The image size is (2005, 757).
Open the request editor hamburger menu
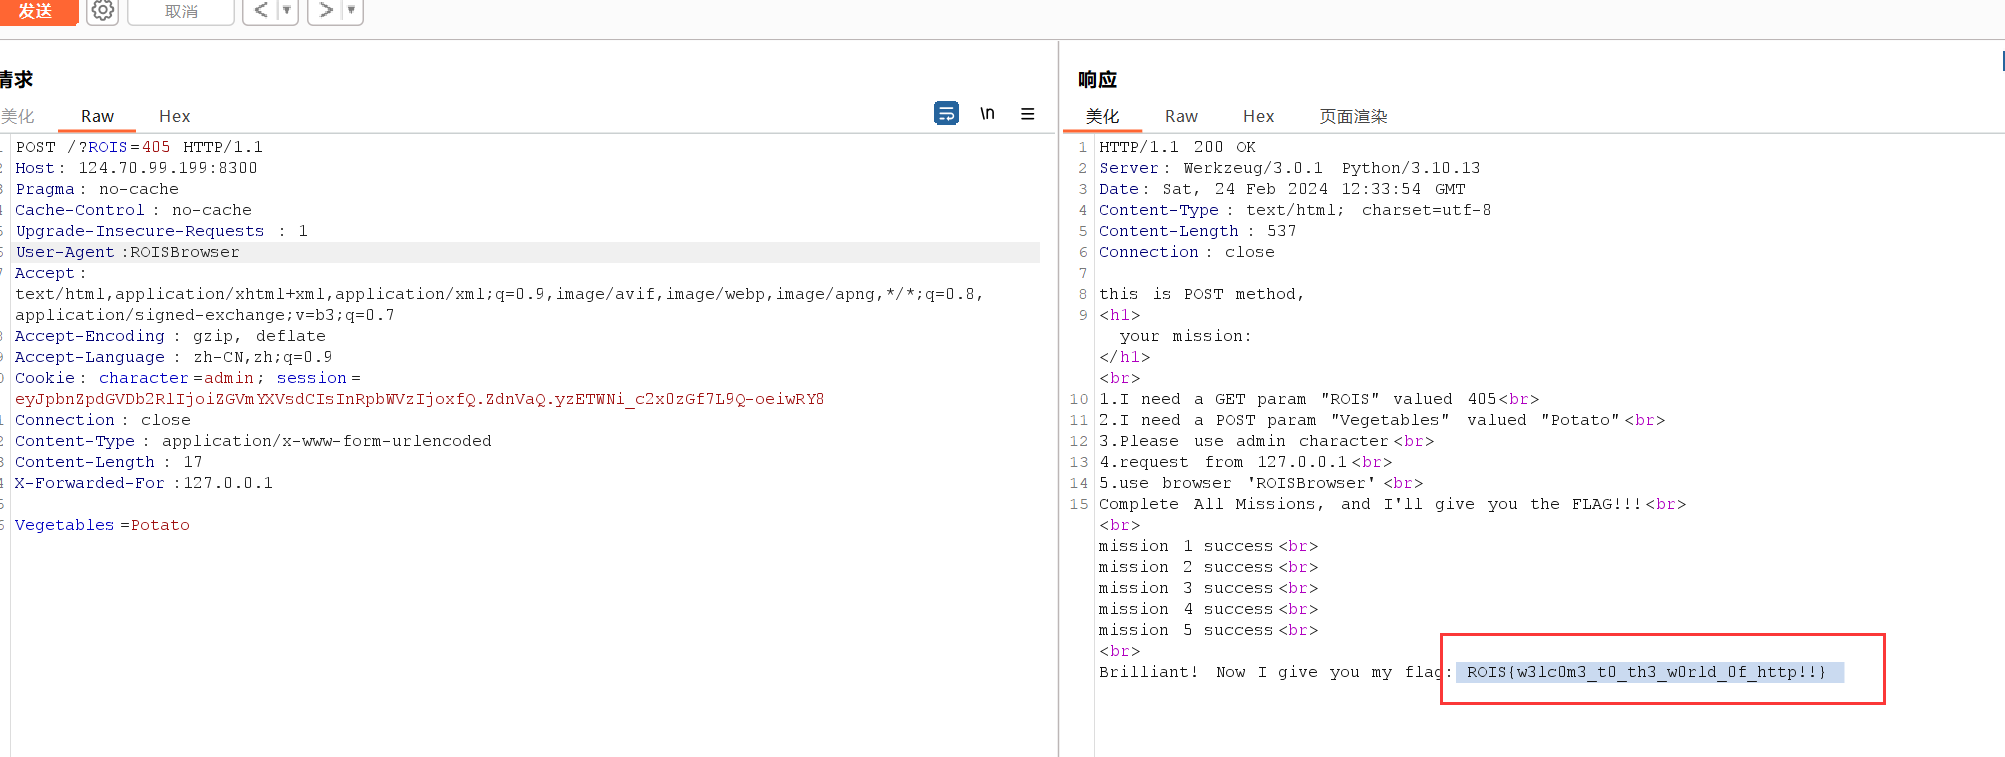[x=1027, y=114]
